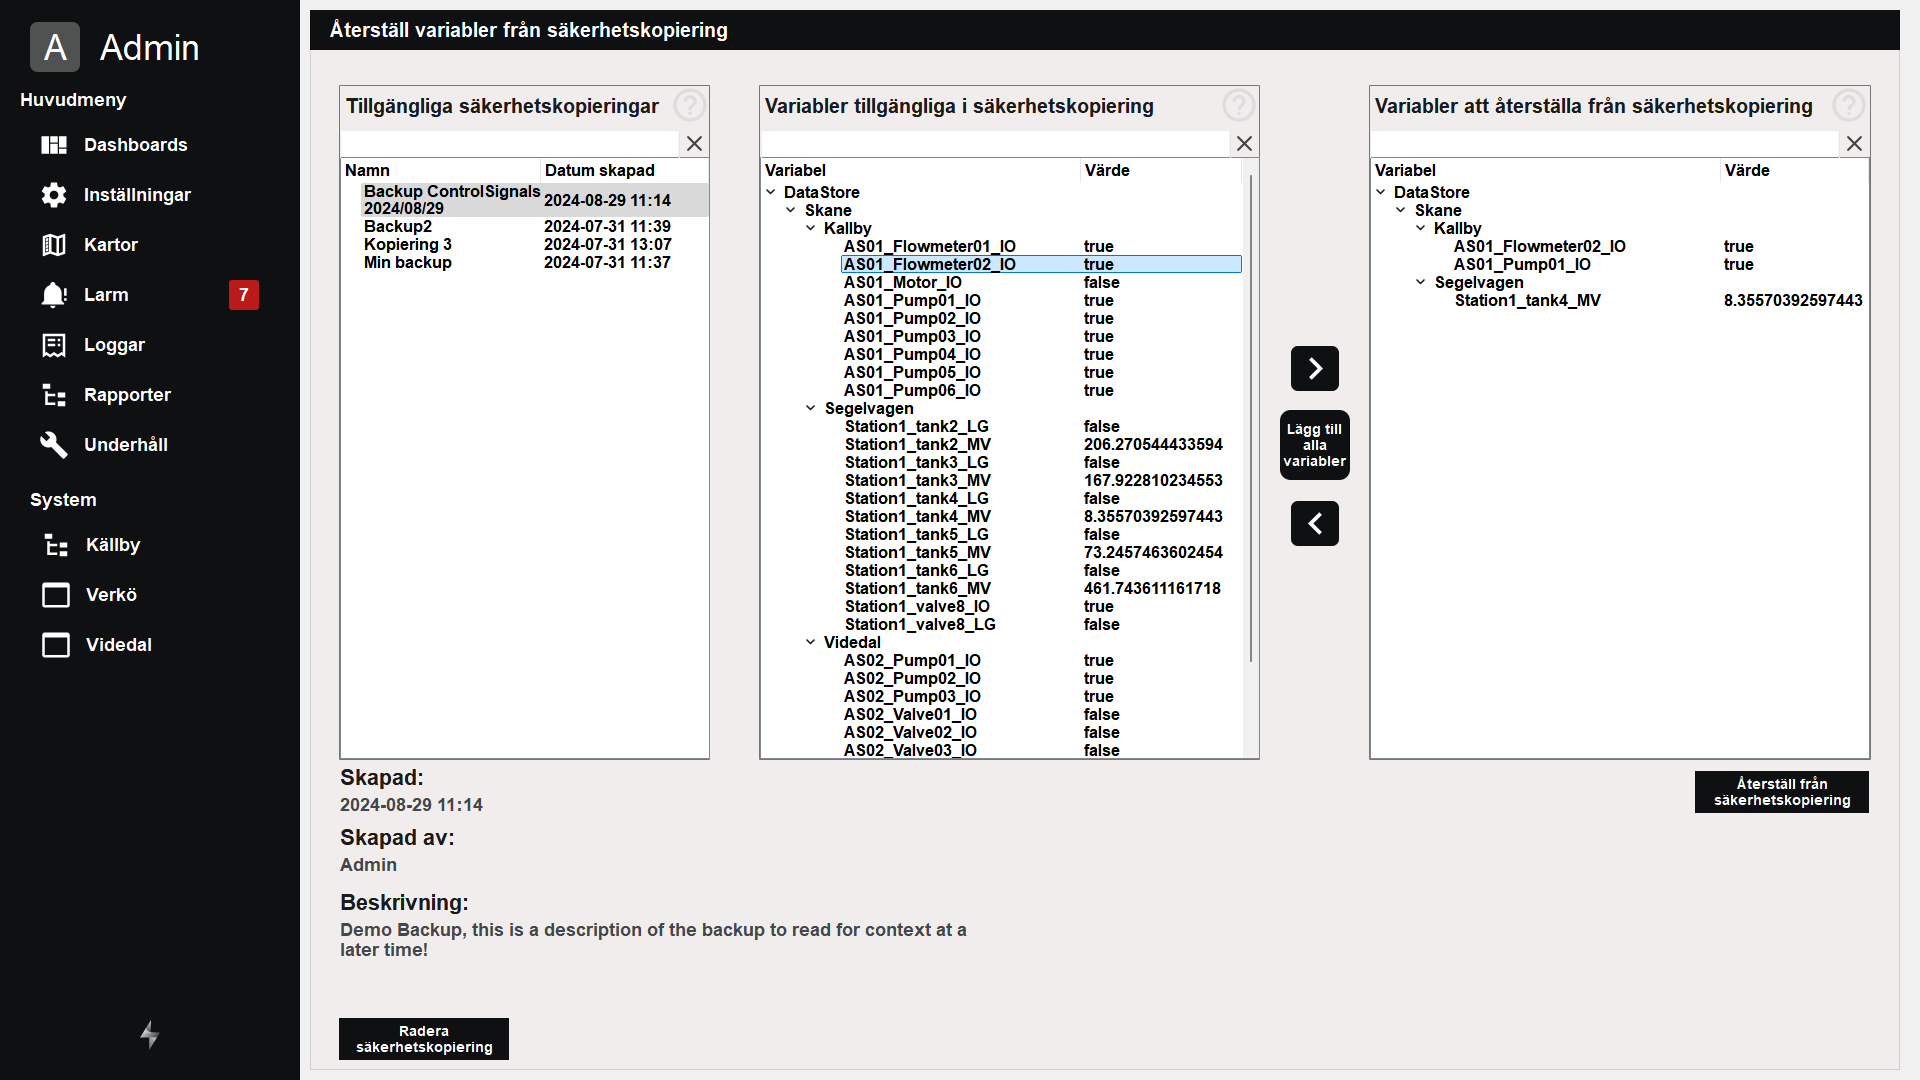Click the Underhåll wrench icon
The image size is (1920, 1080).
click(x=54, y=445)
